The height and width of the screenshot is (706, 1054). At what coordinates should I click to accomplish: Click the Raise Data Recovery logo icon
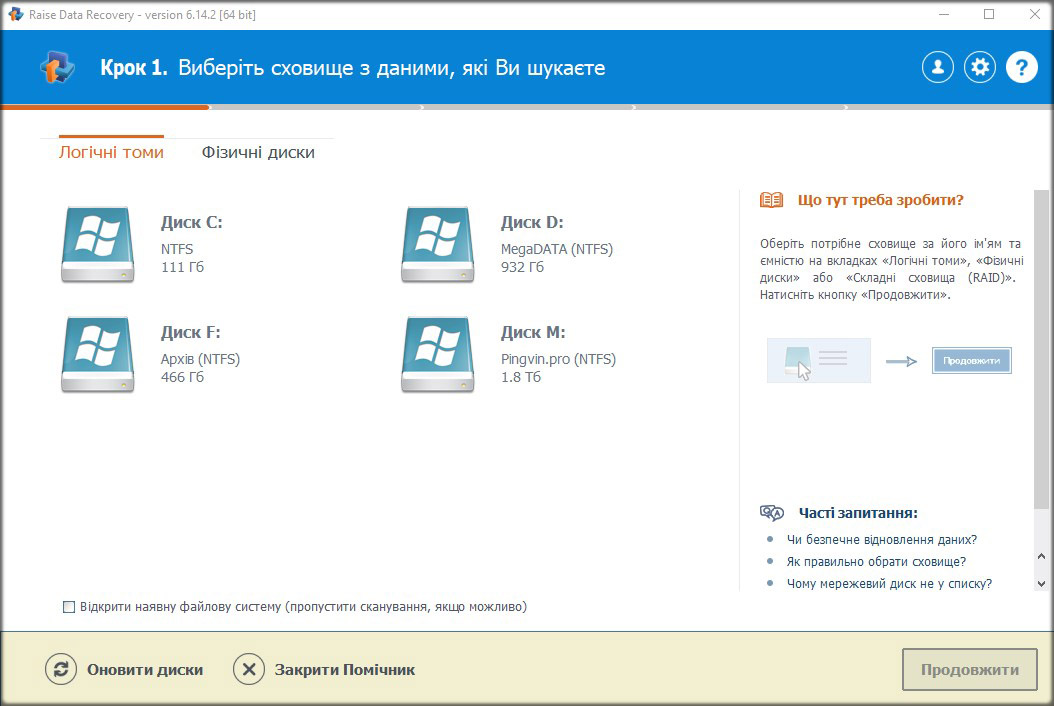pos(56,68)
